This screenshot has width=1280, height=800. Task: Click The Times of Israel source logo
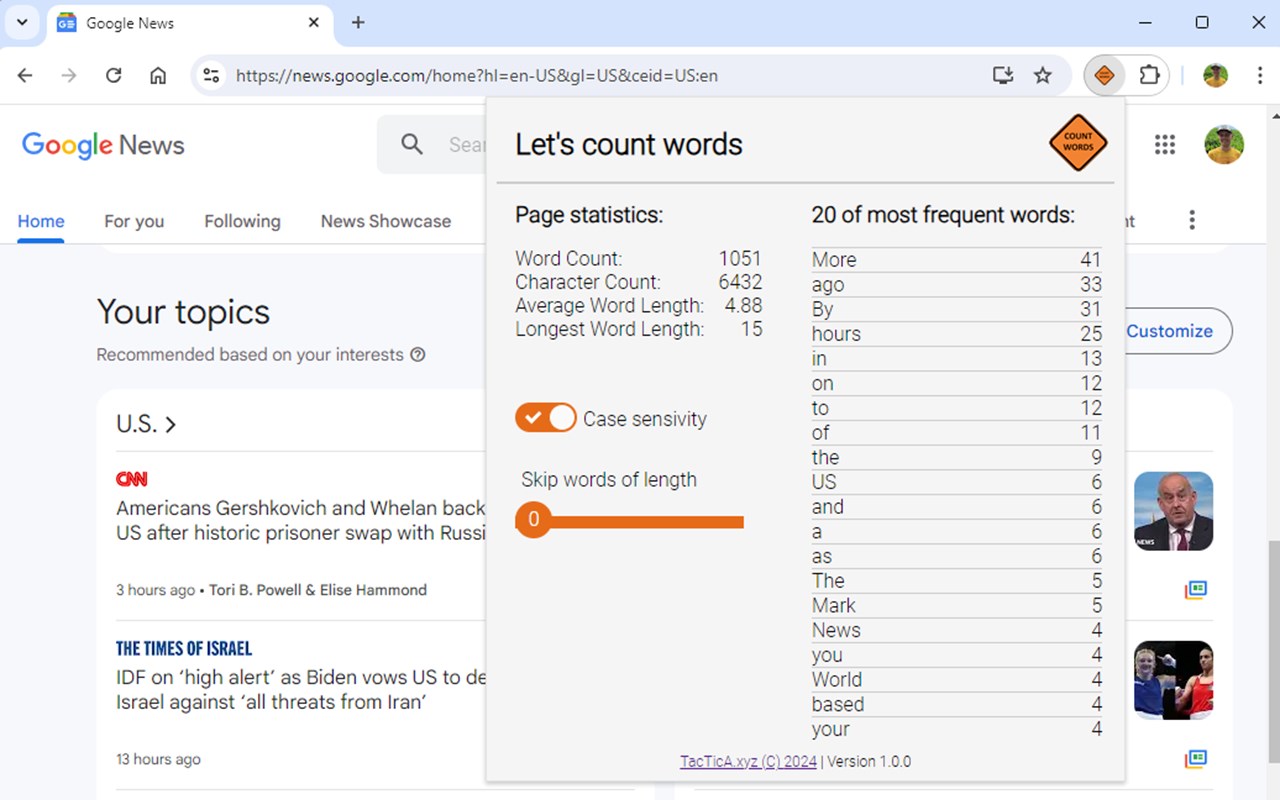click(184, 648)
